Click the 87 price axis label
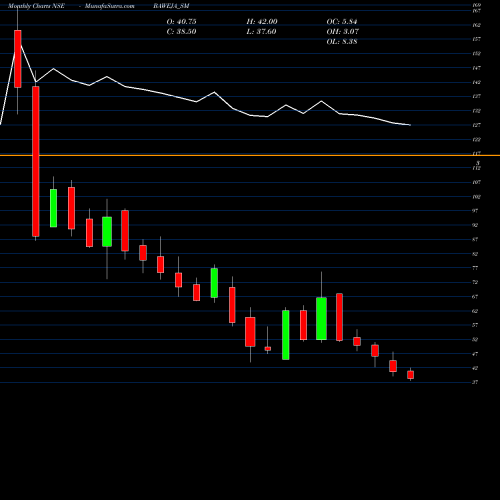Viewport: 500px width, 500px height. click(475, 239)
